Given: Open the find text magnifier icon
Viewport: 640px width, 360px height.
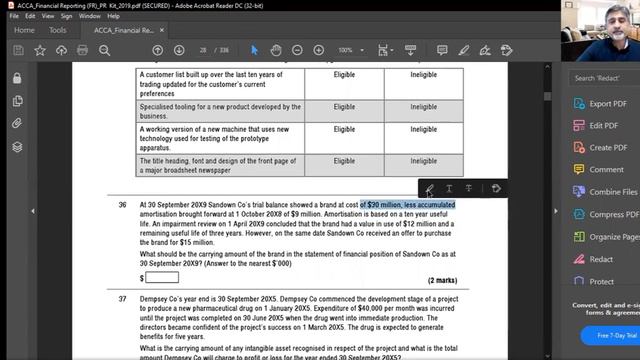Looking at the screenshot, I should pos(104,50).
